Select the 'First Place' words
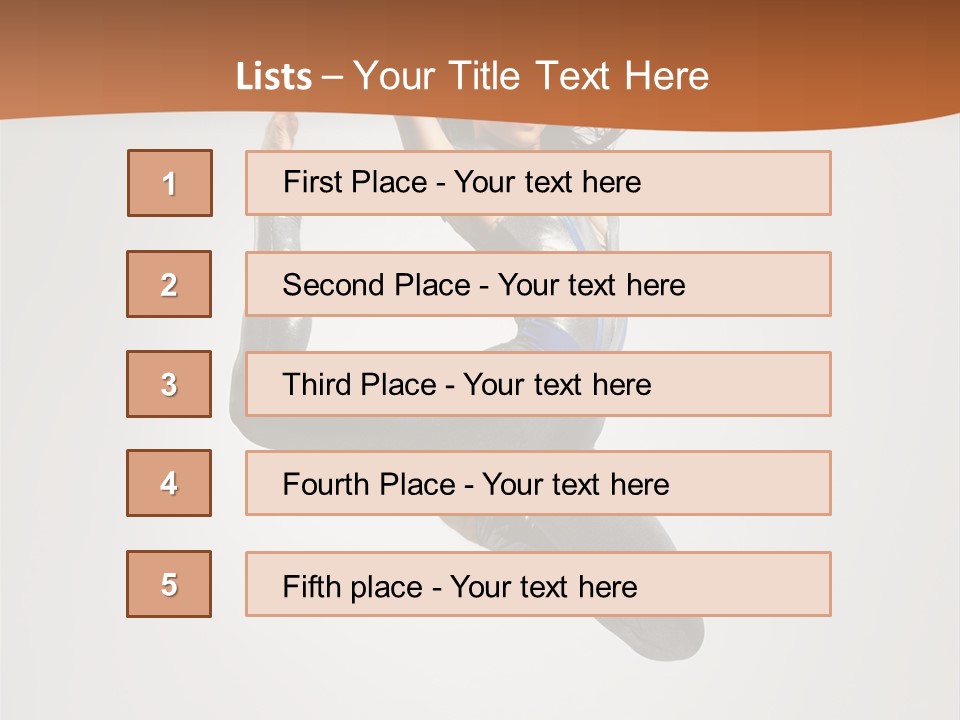Screen dimensions: 960x720 [355, 182]
